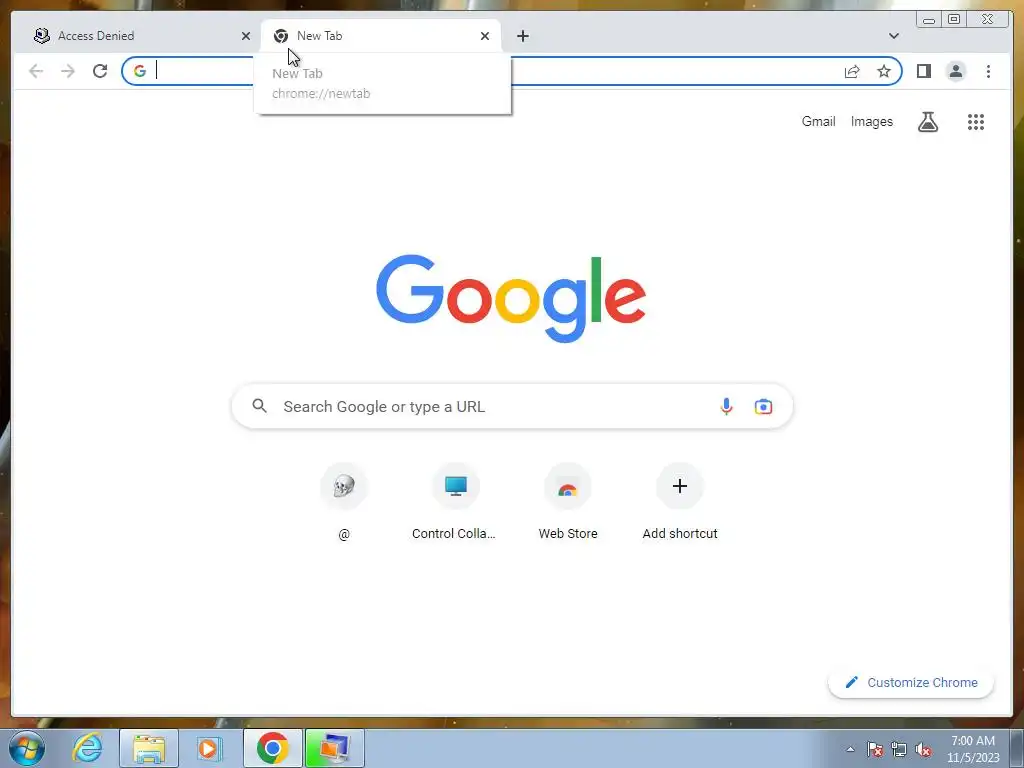Open the Action Center flag icon

pyautogui.click(x=875, y=749)
